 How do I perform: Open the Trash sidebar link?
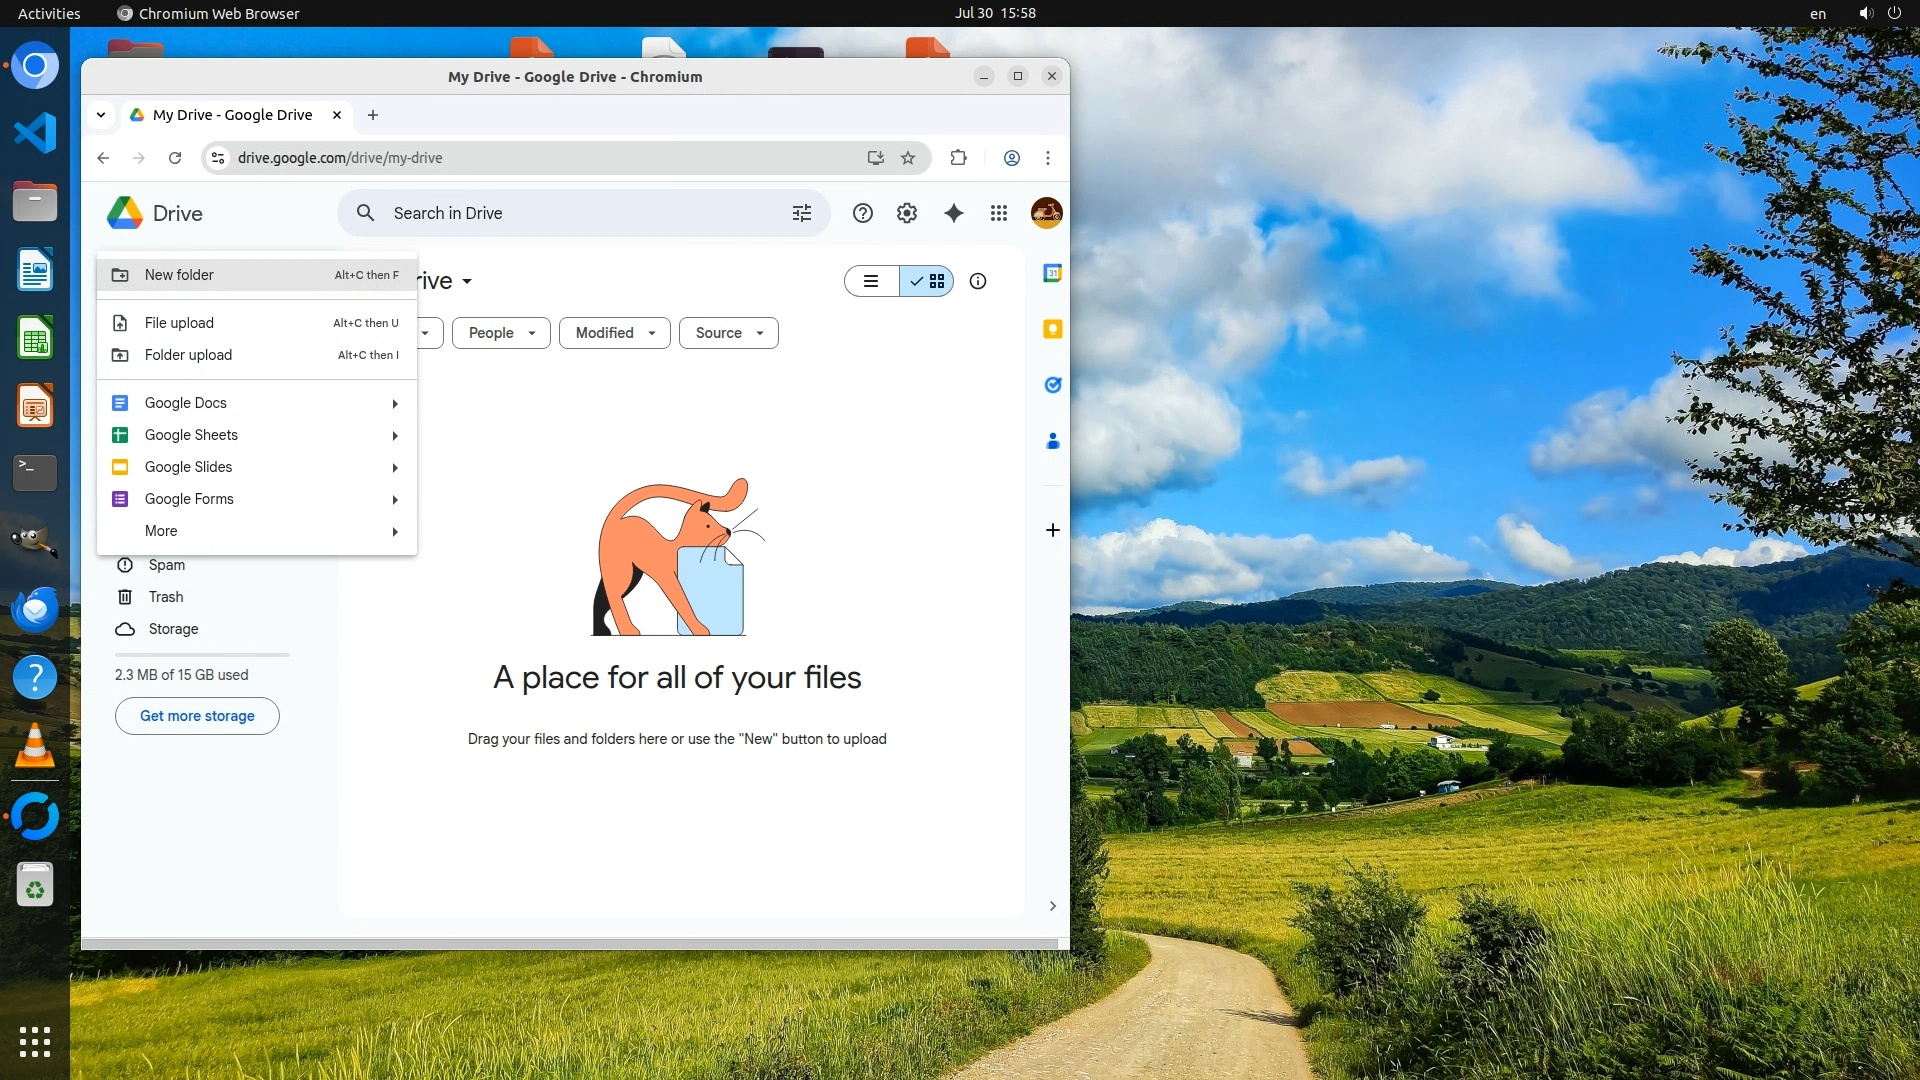coord(166,597)
